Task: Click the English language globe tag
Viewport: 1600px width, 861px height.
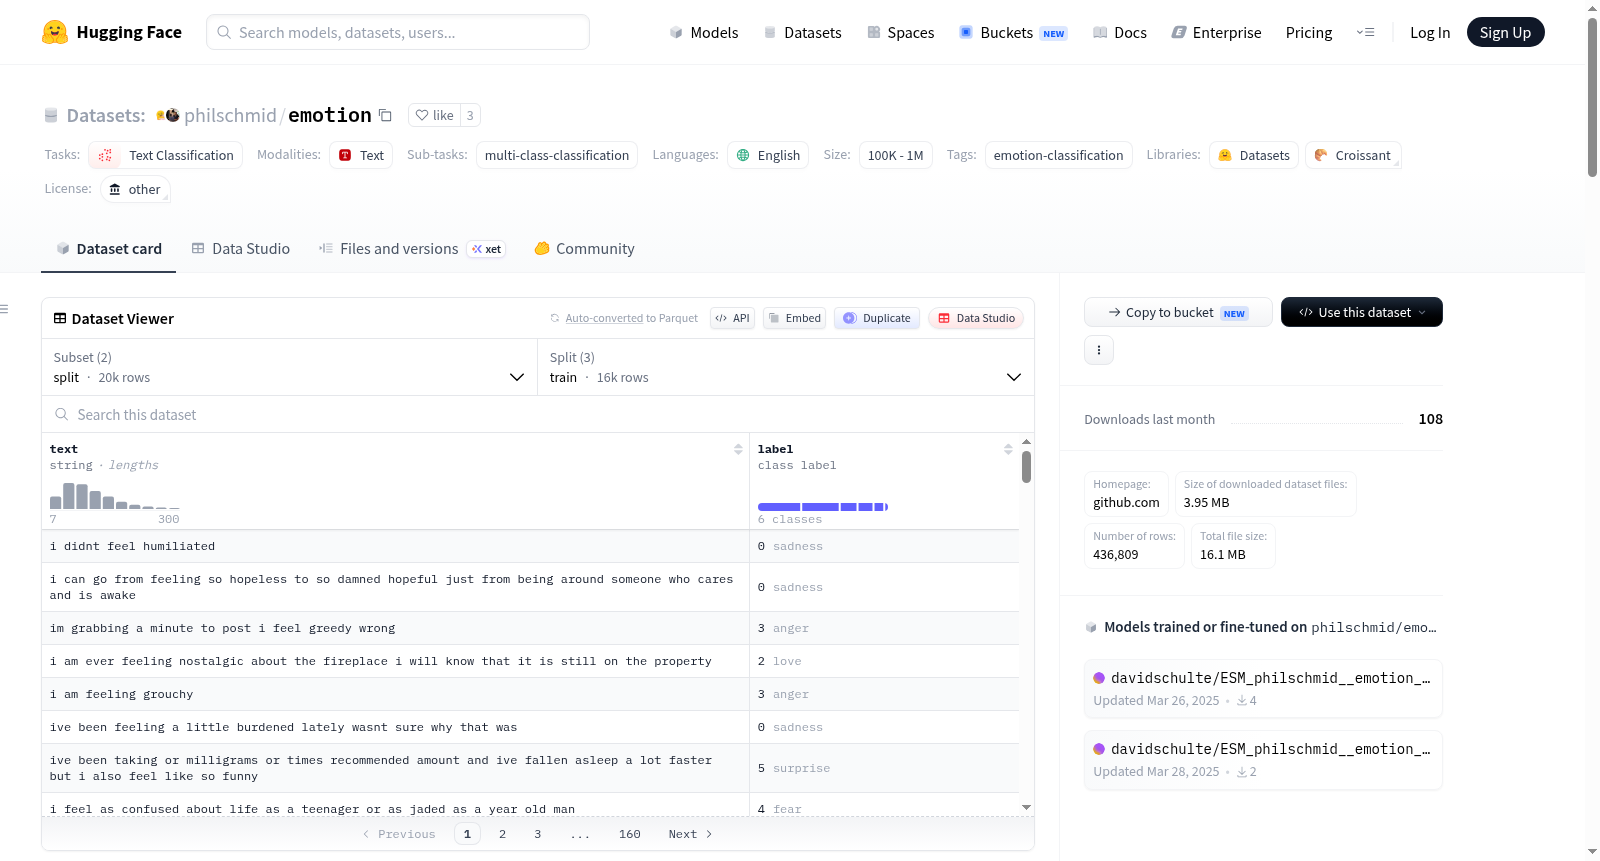Action: click(768, 155)
